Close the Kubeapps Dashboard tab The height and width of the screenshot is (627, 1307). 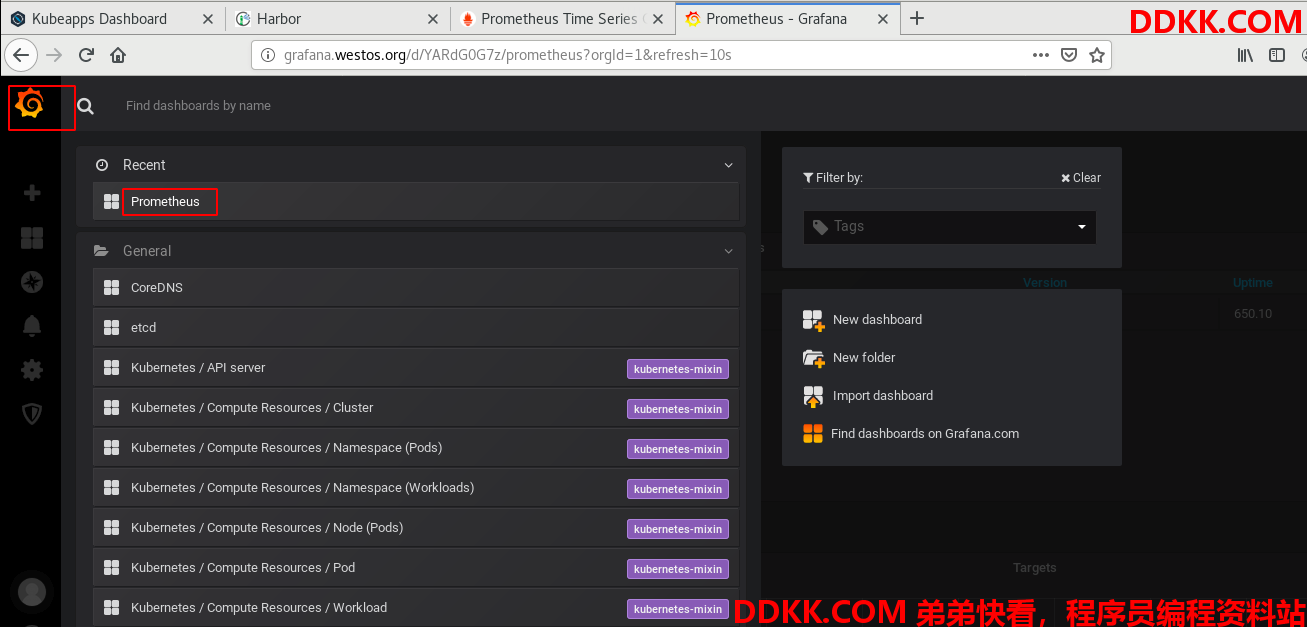(x=207, y=19)
